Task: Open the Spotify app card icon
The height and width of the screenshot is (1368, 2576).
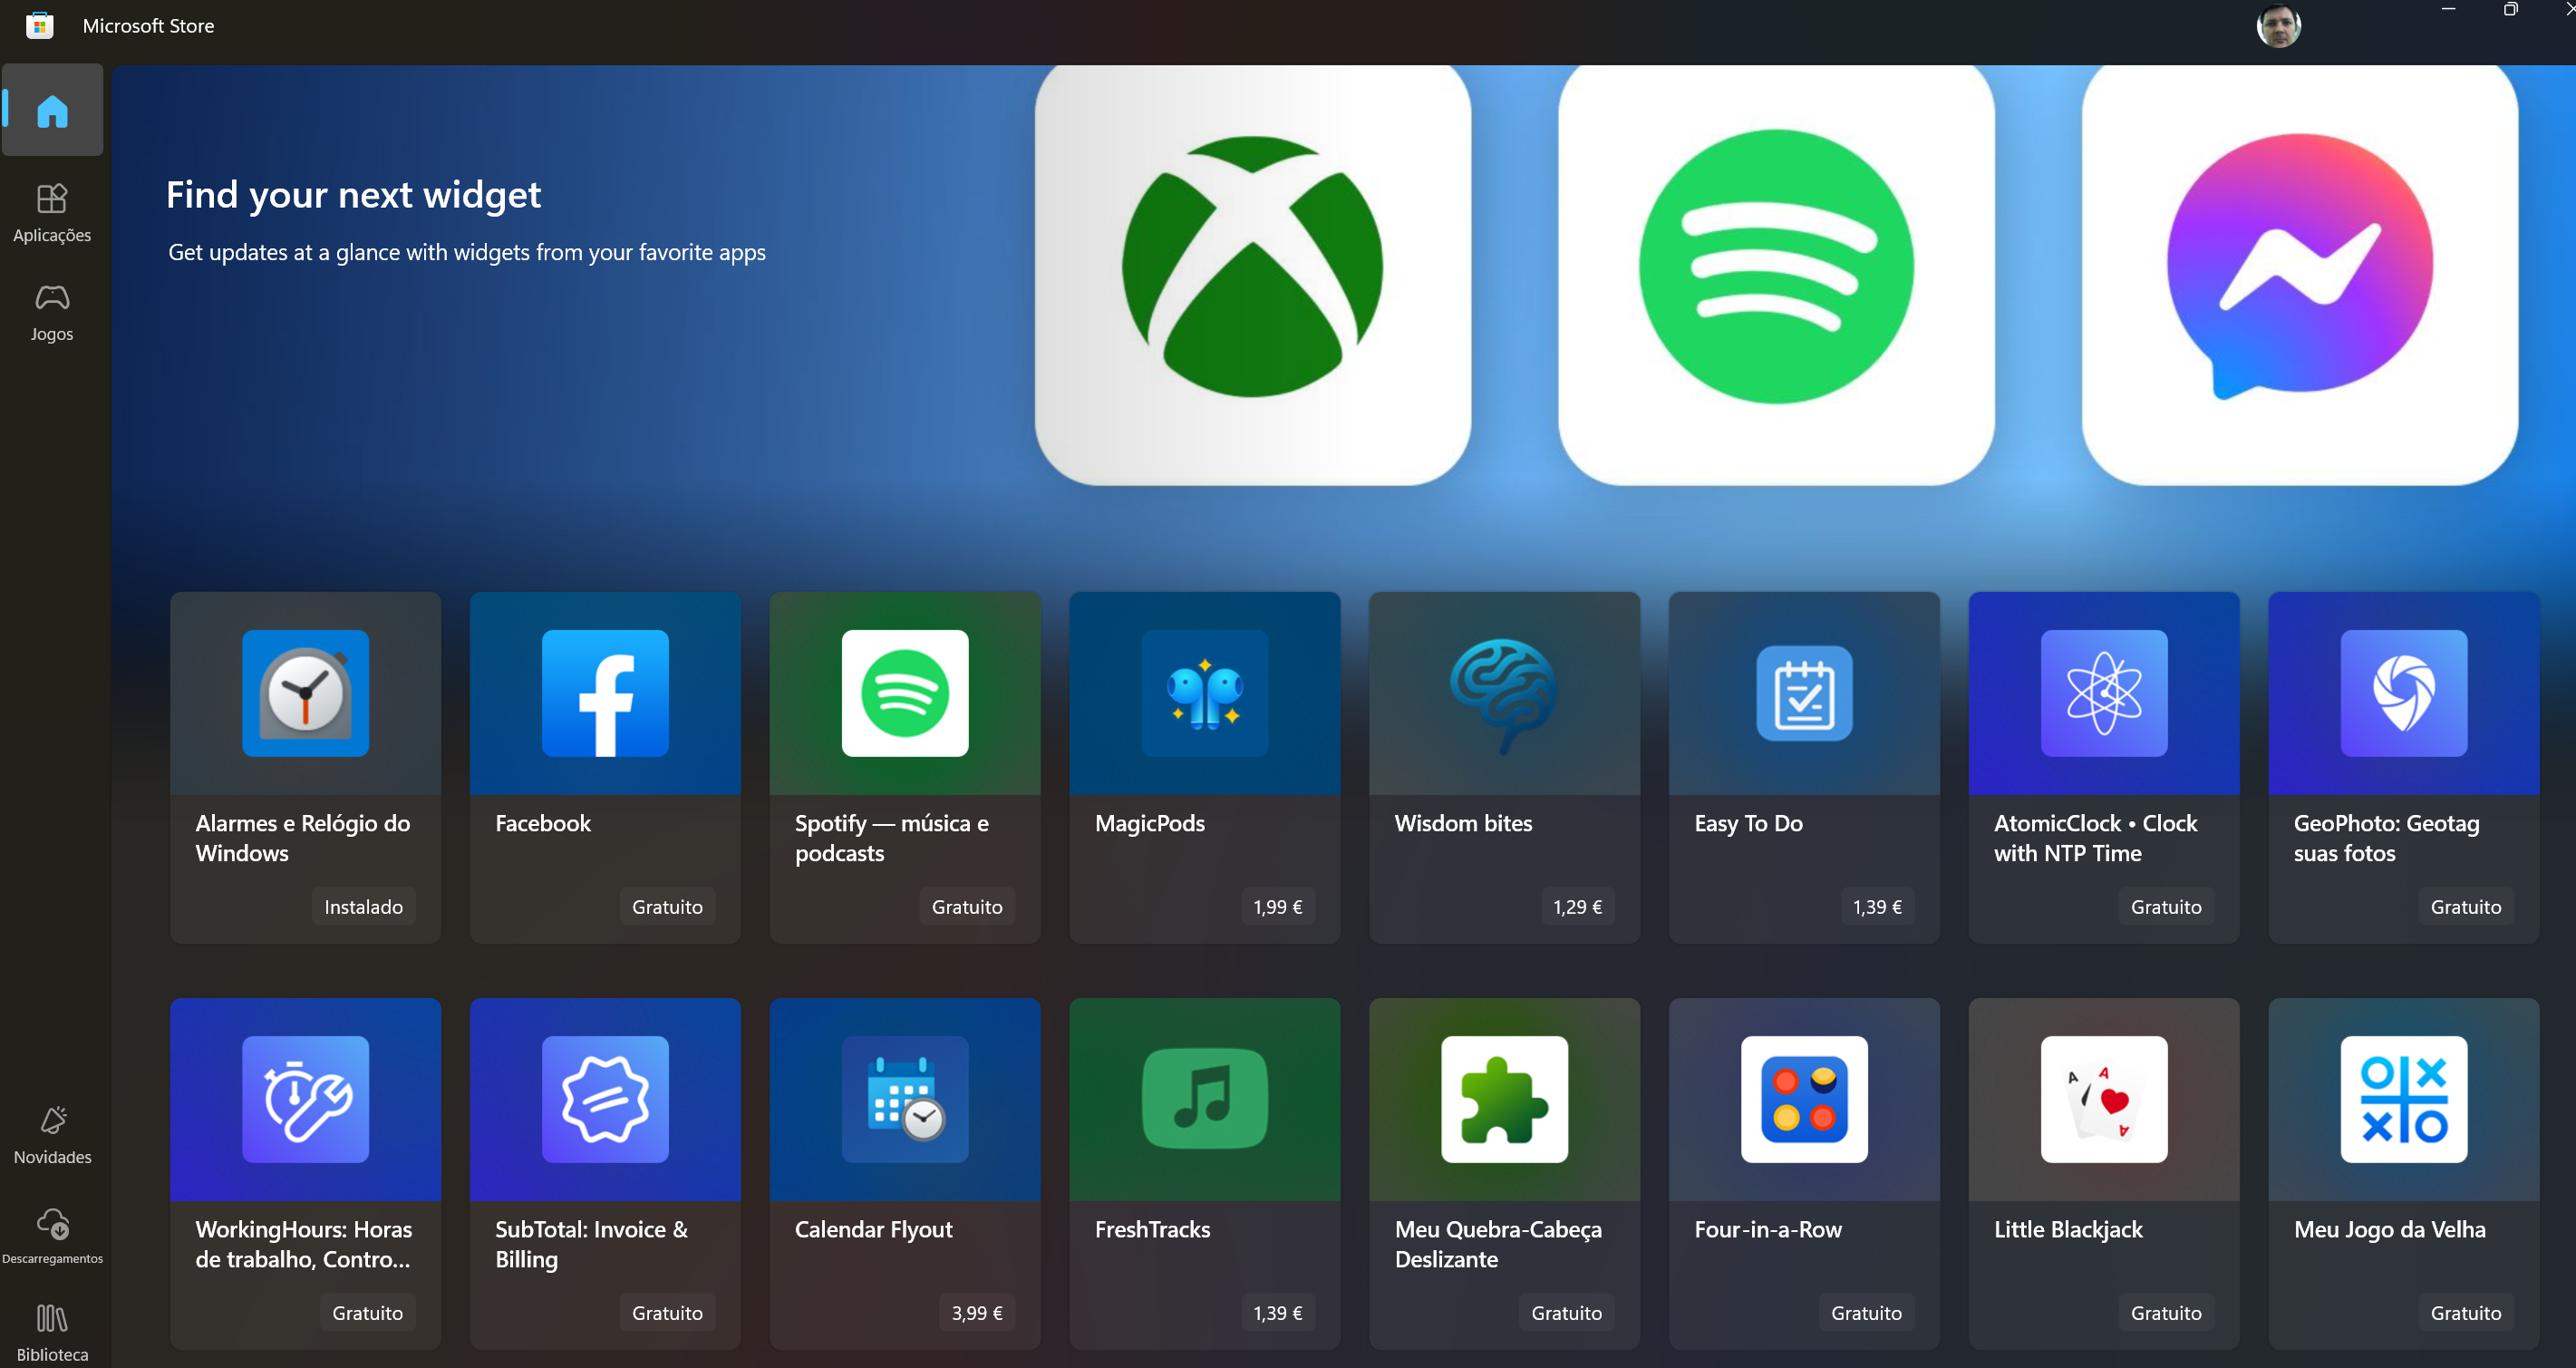Action: [x=905, y=693]
